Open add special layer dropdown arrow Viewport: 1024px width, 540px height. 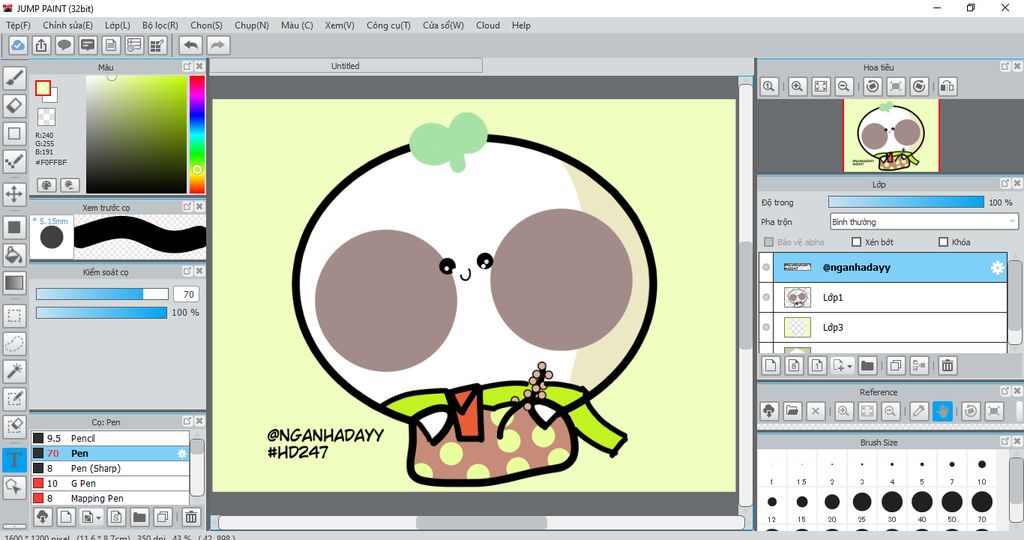[x=850, y=366]
